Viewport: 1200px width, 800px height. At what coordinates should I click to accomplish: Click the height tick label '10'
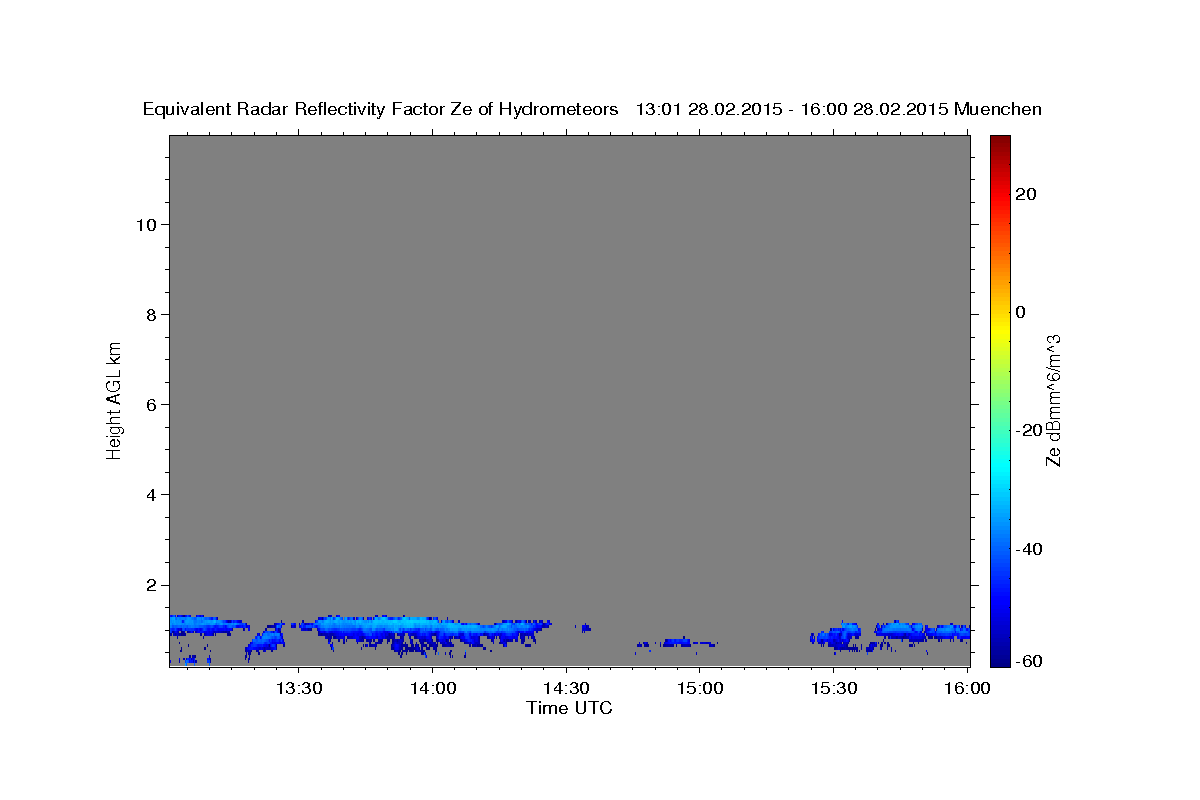[145, 224]
